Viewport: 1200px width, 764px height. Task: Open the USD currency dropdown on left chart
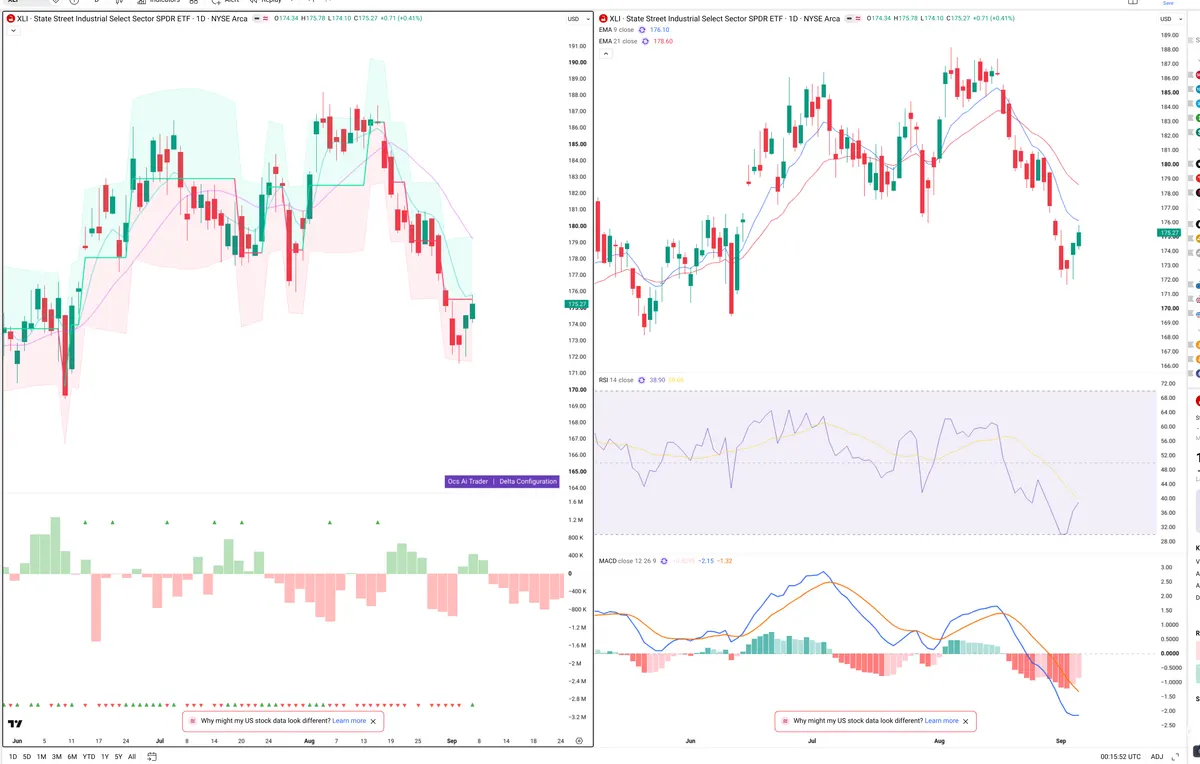(x=576, y=19)
